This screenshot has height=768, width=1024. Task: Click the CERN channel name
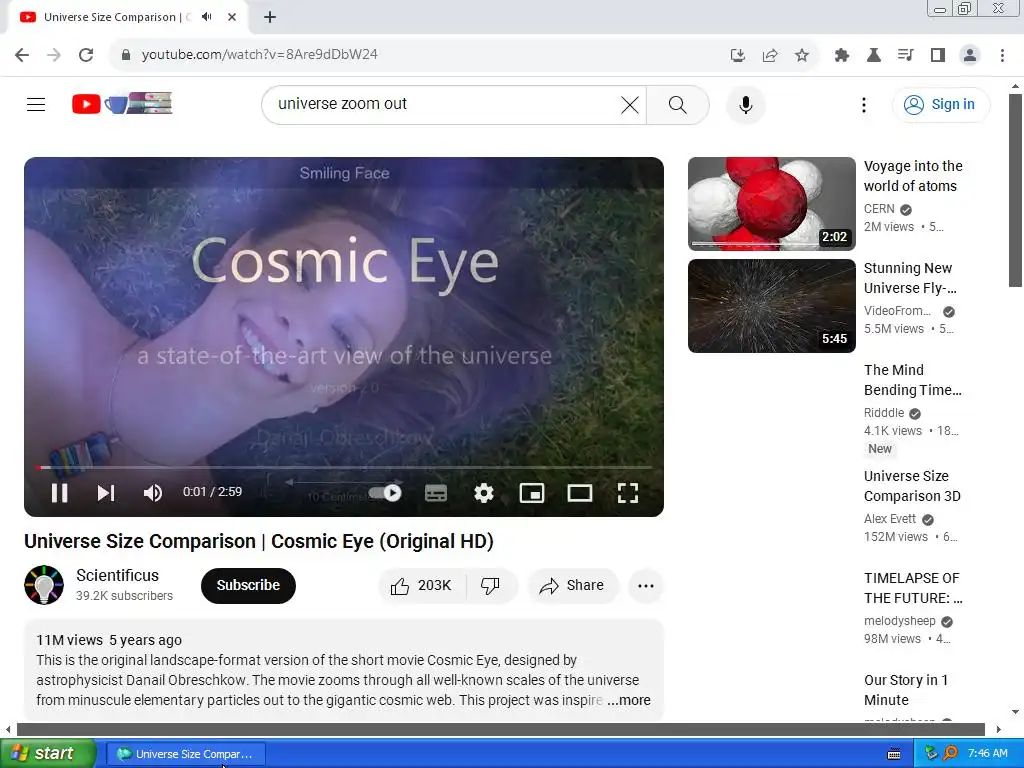pyautogui.click(x=879, y=209)
